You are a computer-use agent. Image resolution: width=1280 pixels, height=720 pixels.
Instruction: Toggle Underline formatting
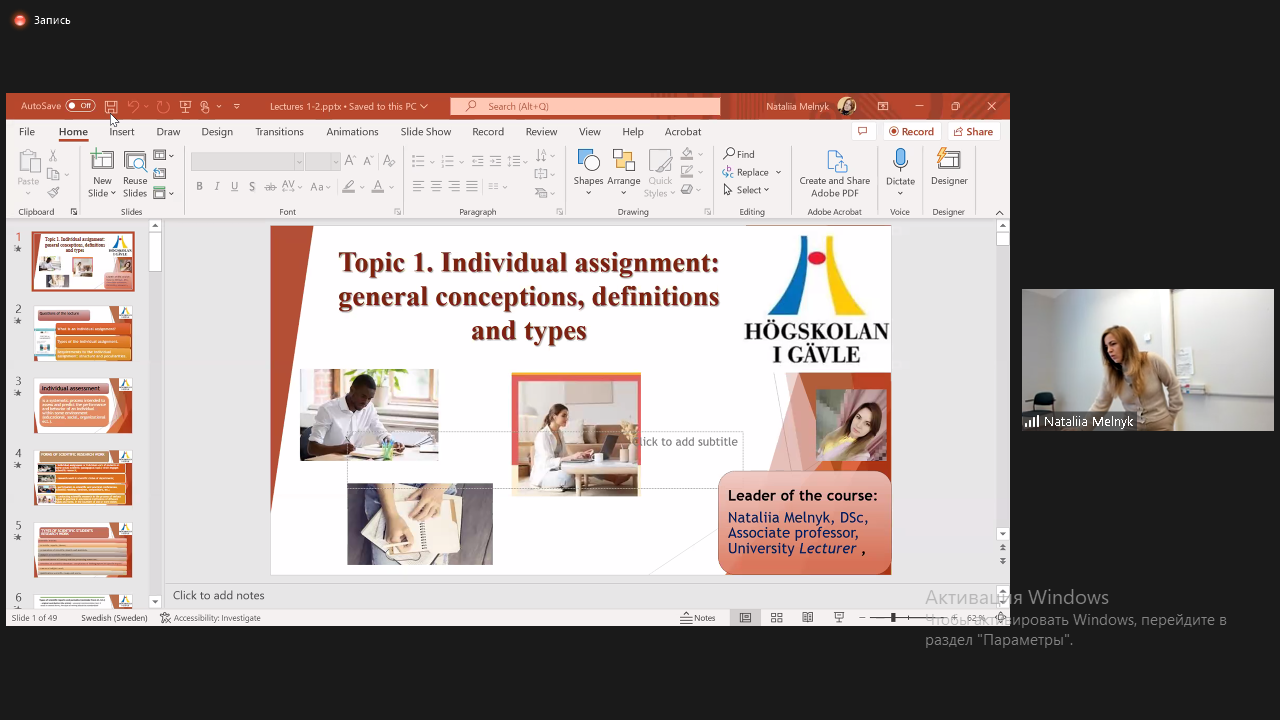(x=235, y=186)
